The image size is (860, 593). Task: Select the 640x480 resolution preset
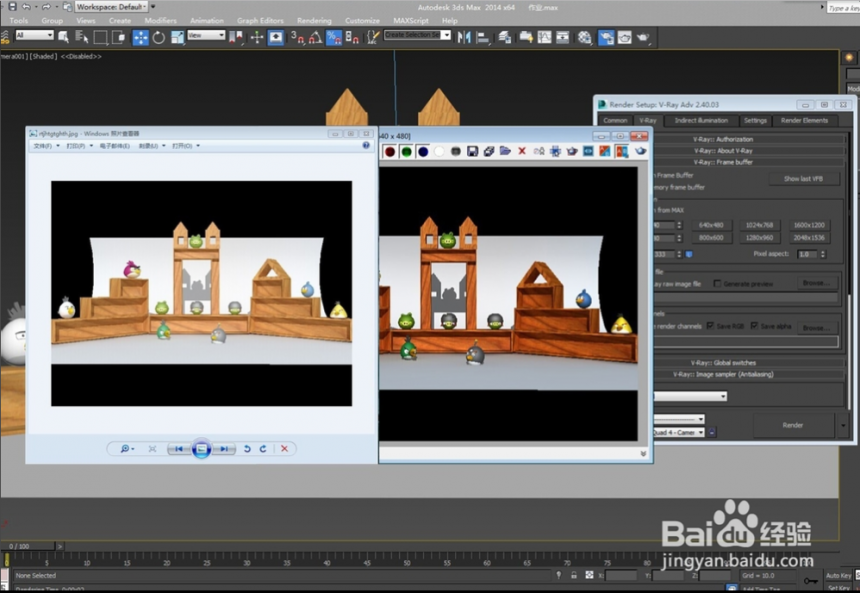pos(711,225)
